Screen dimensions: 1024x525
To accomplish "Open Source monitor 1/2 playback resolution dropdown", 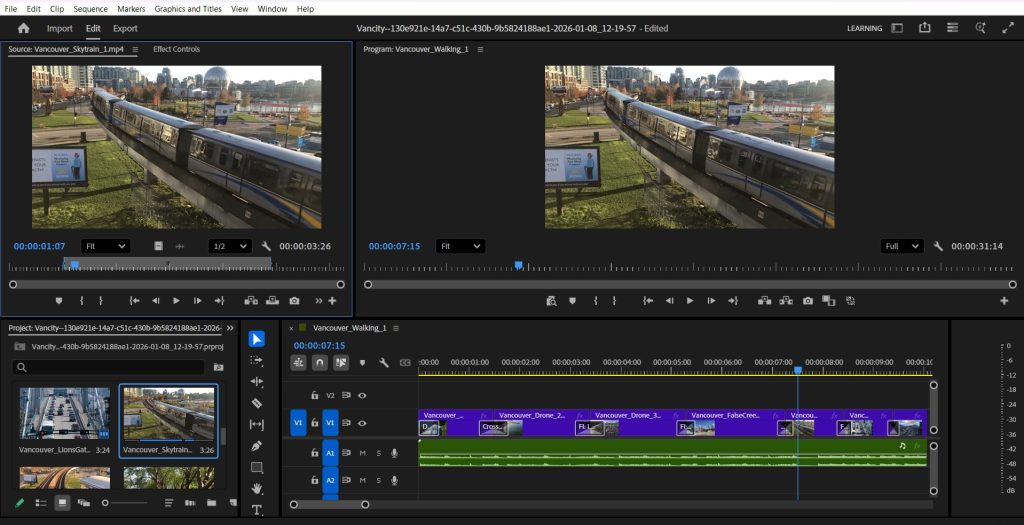I will pos(229,246).
